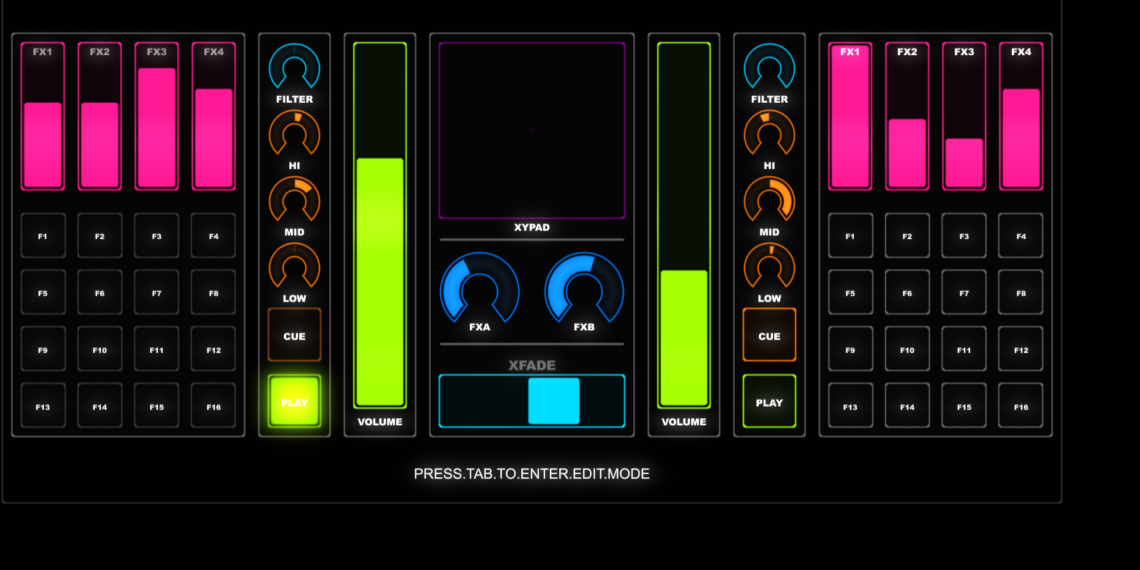The image size is (1140, 570).
Task: Click the left deck FILTER knob
Action: pyautogui.click(x=294, y=68)
